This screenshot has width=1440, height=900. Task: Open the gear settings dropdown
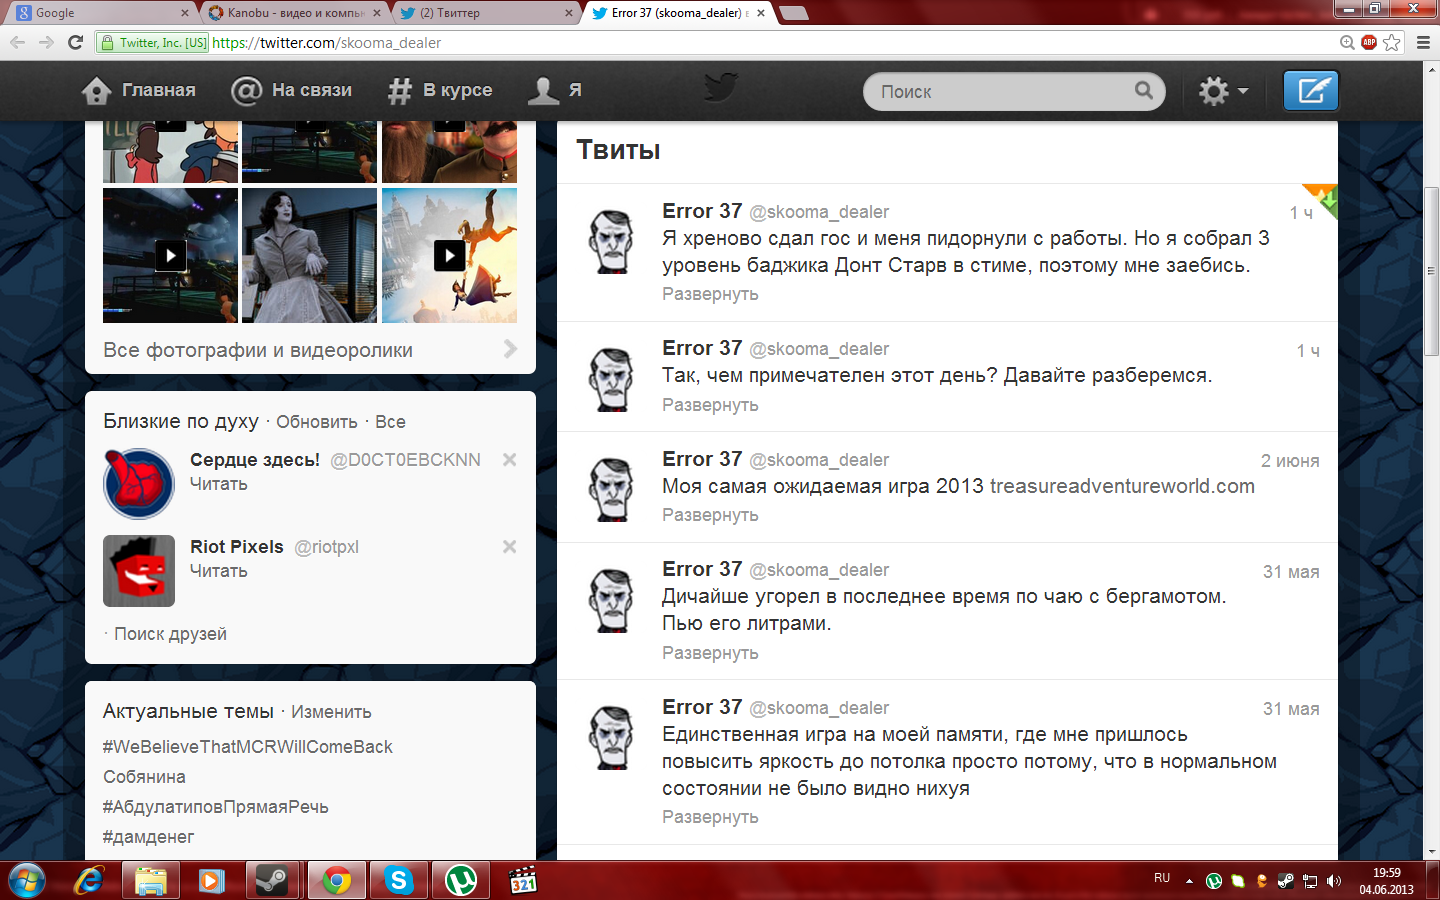[1223, 91]
